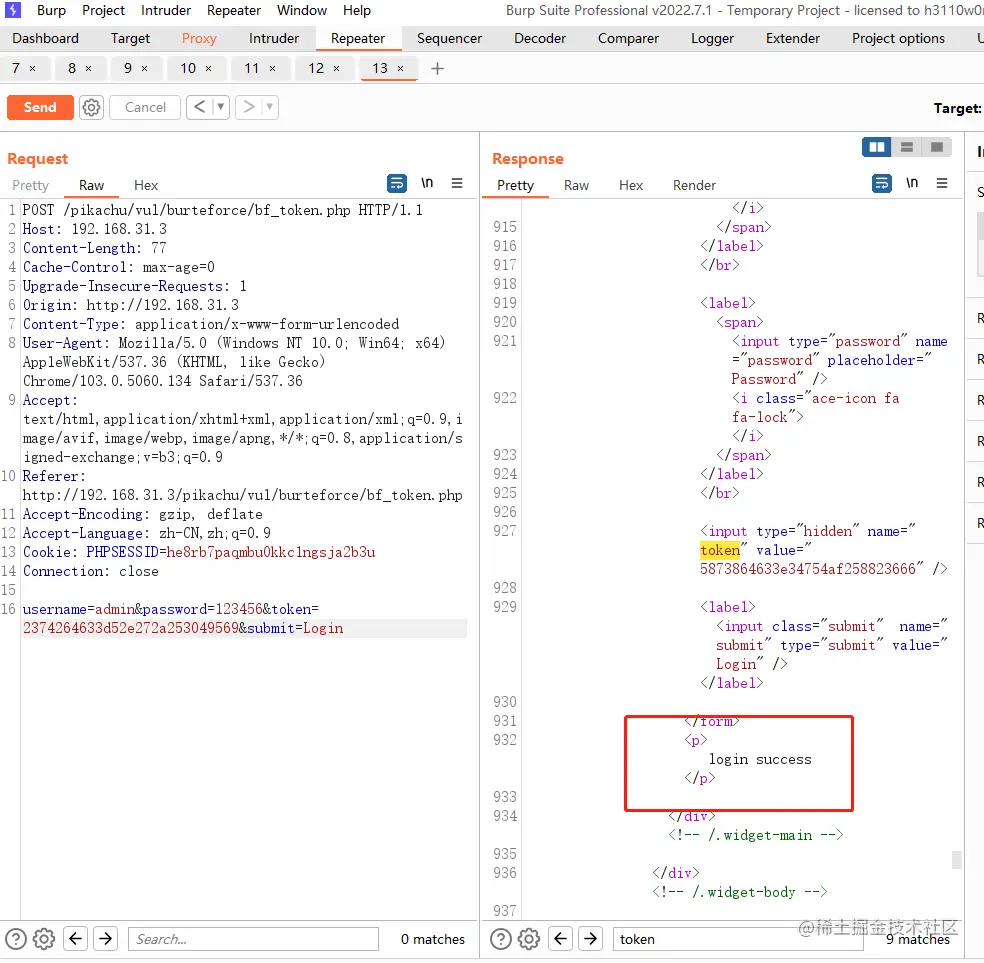
Task: Select Repeater tab 12
Action: click(x=316, y=68)
